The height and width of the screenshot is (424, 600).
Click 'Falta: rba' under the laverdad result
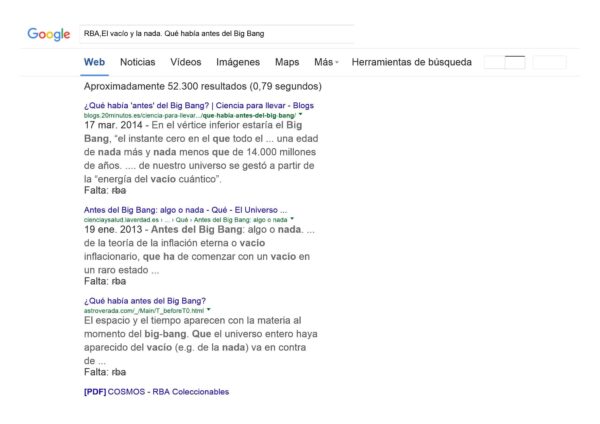105,281
